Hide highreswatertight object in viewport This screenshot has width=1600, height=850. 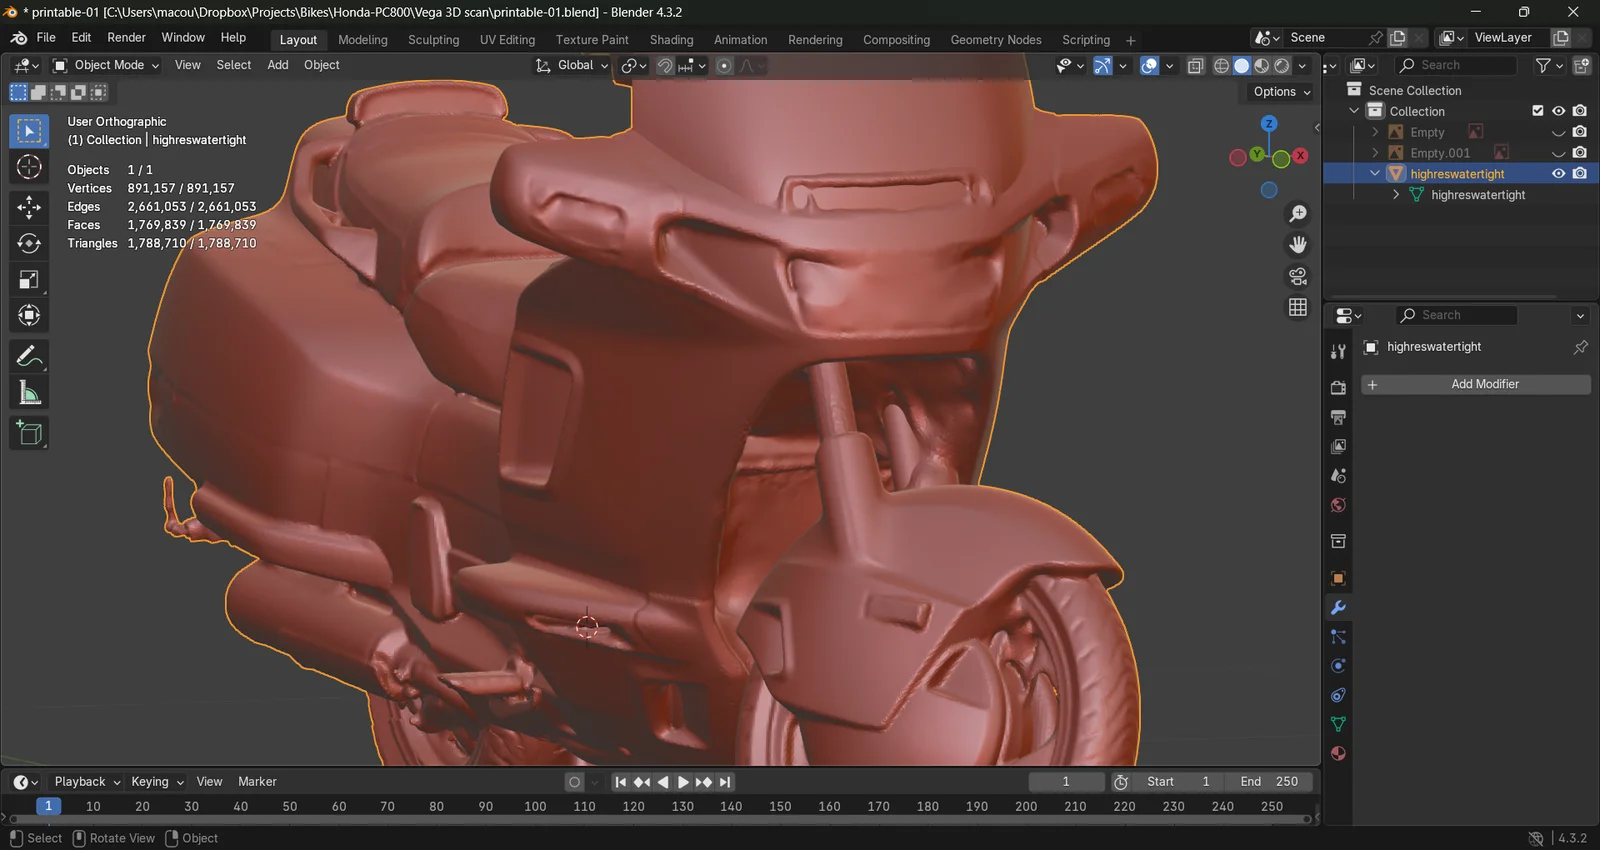pyautogui.click(x=1558, y=174)
